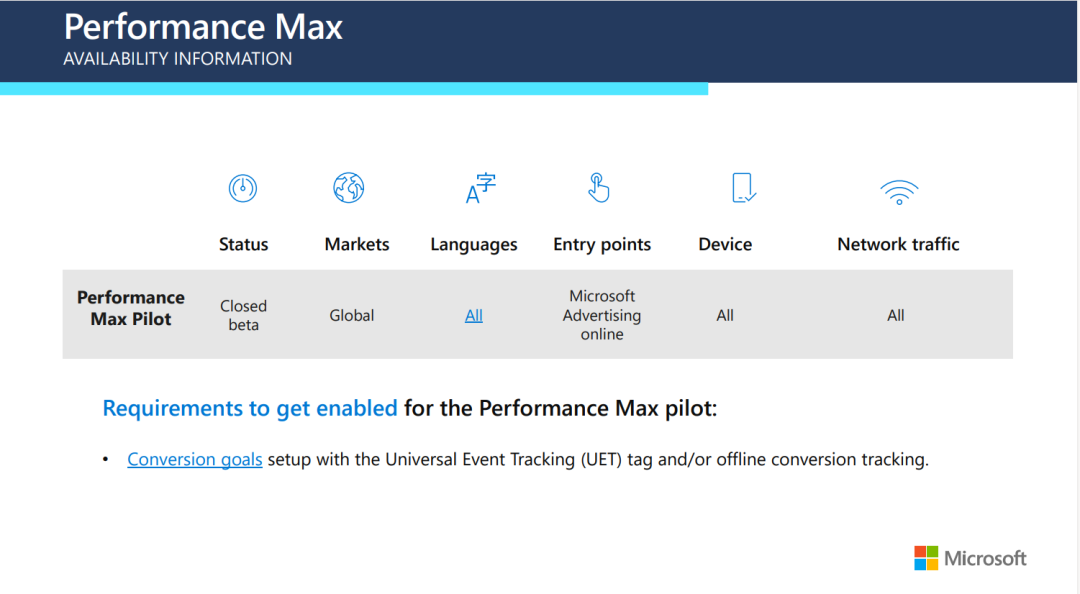Click the Availability Information subtitle

click(178, 59)
